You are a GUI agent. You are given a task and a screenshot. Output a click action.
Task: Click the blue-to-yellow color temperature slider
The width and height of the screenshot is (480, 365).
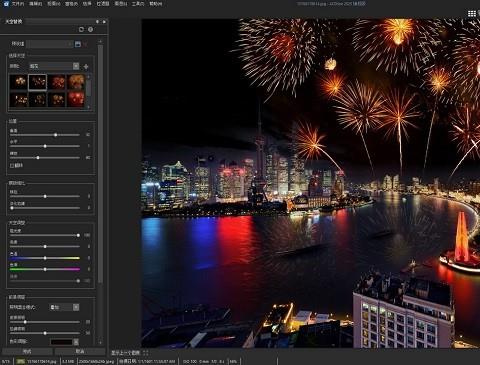pos(45,258)
